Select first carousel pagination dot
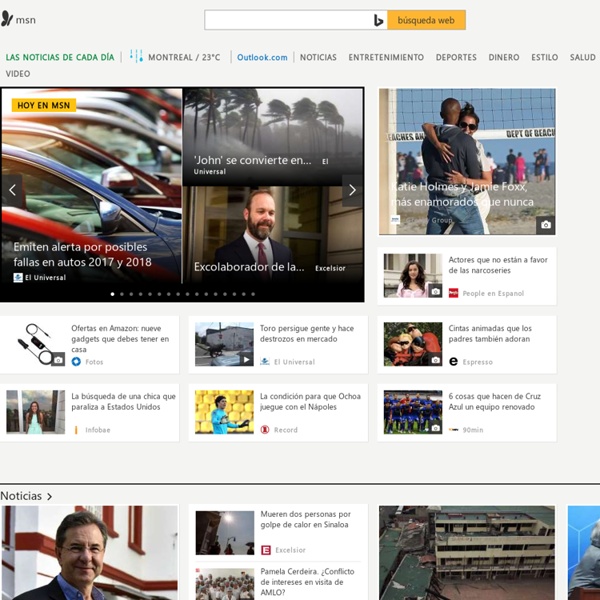The width and height of the screenshot is (600, 600). click(111, 294)
